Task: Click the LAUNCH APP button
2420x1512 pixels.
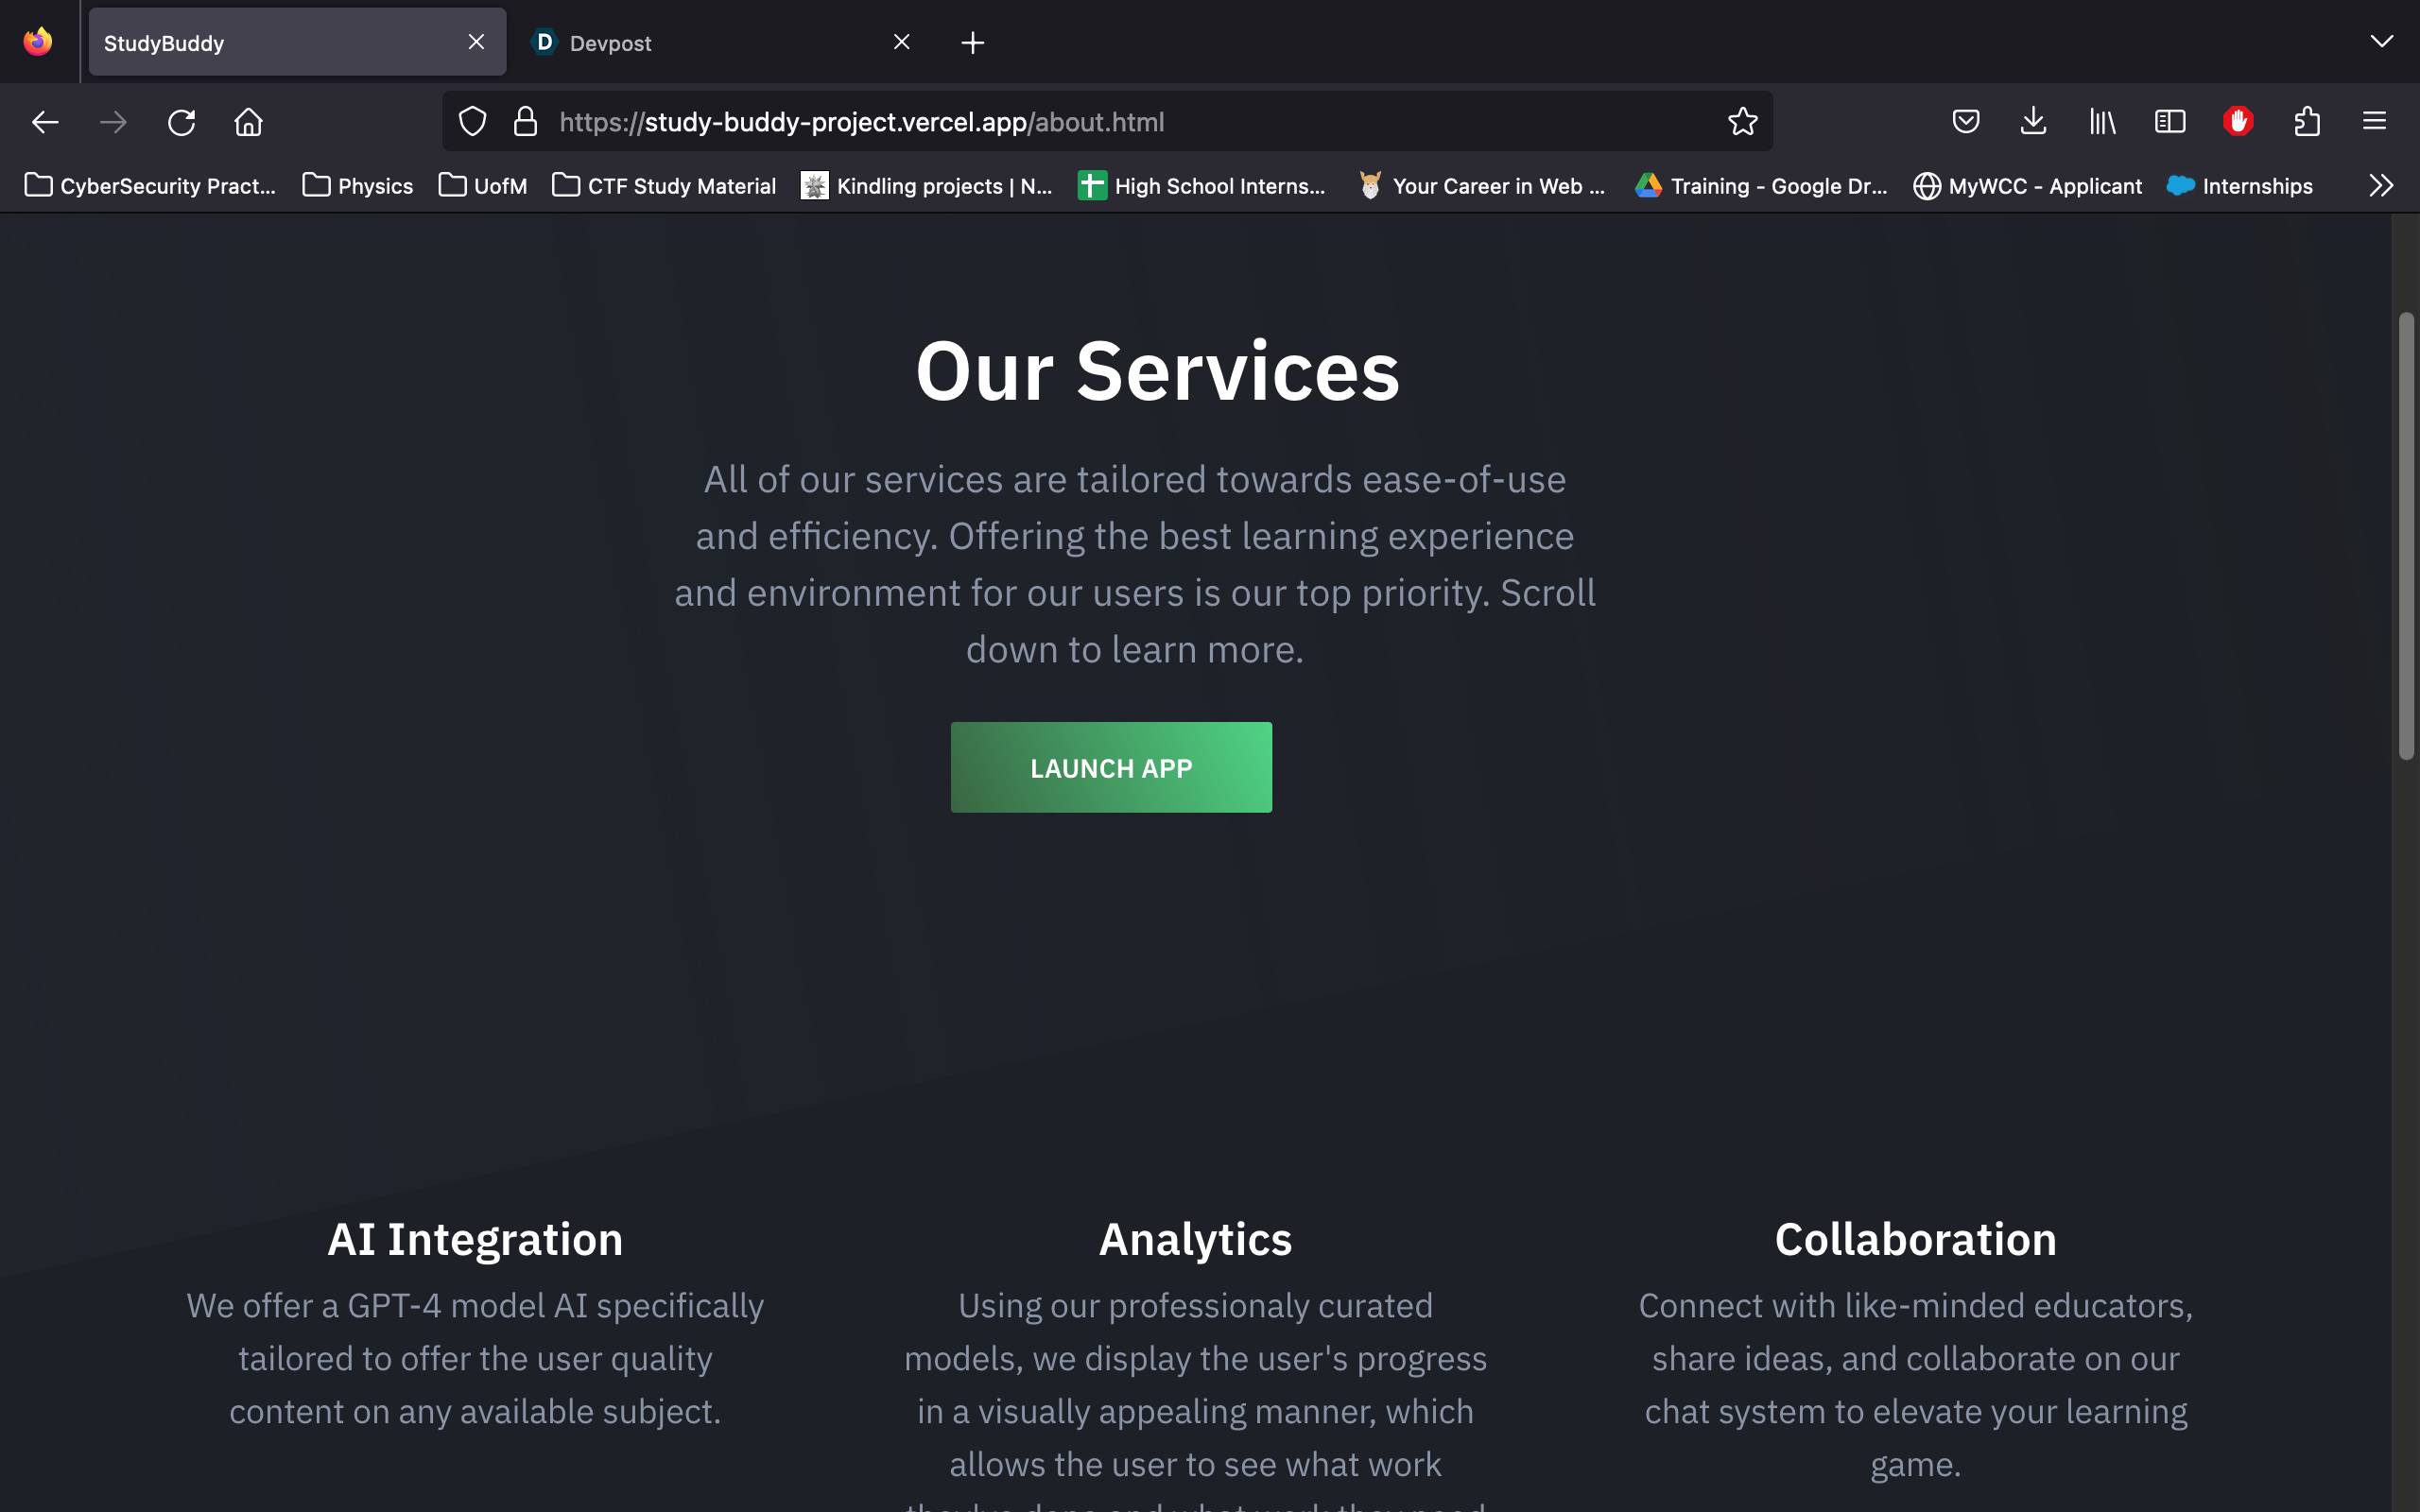Action: (1111, 767)
